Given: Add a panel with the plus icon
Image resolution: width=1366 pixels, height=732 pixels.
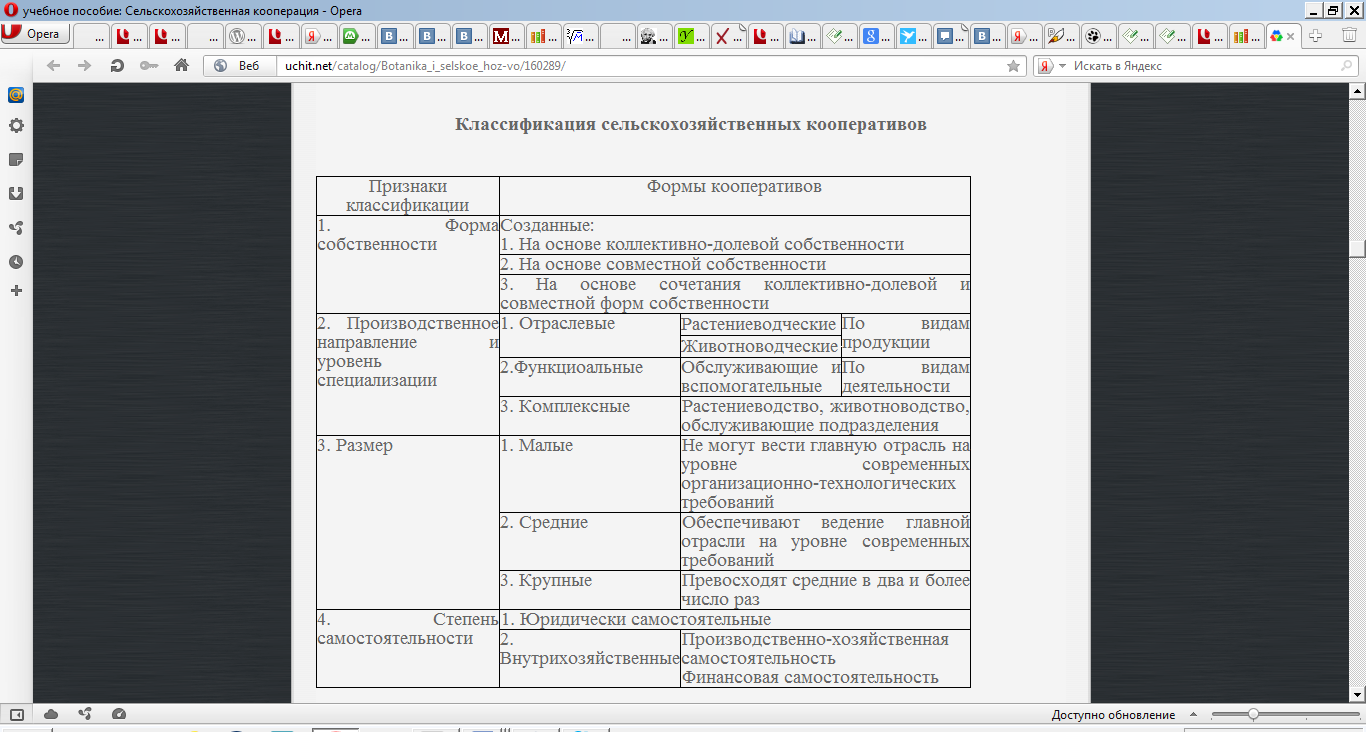Looking at the screenshot, I should click(x=16, y=291).
